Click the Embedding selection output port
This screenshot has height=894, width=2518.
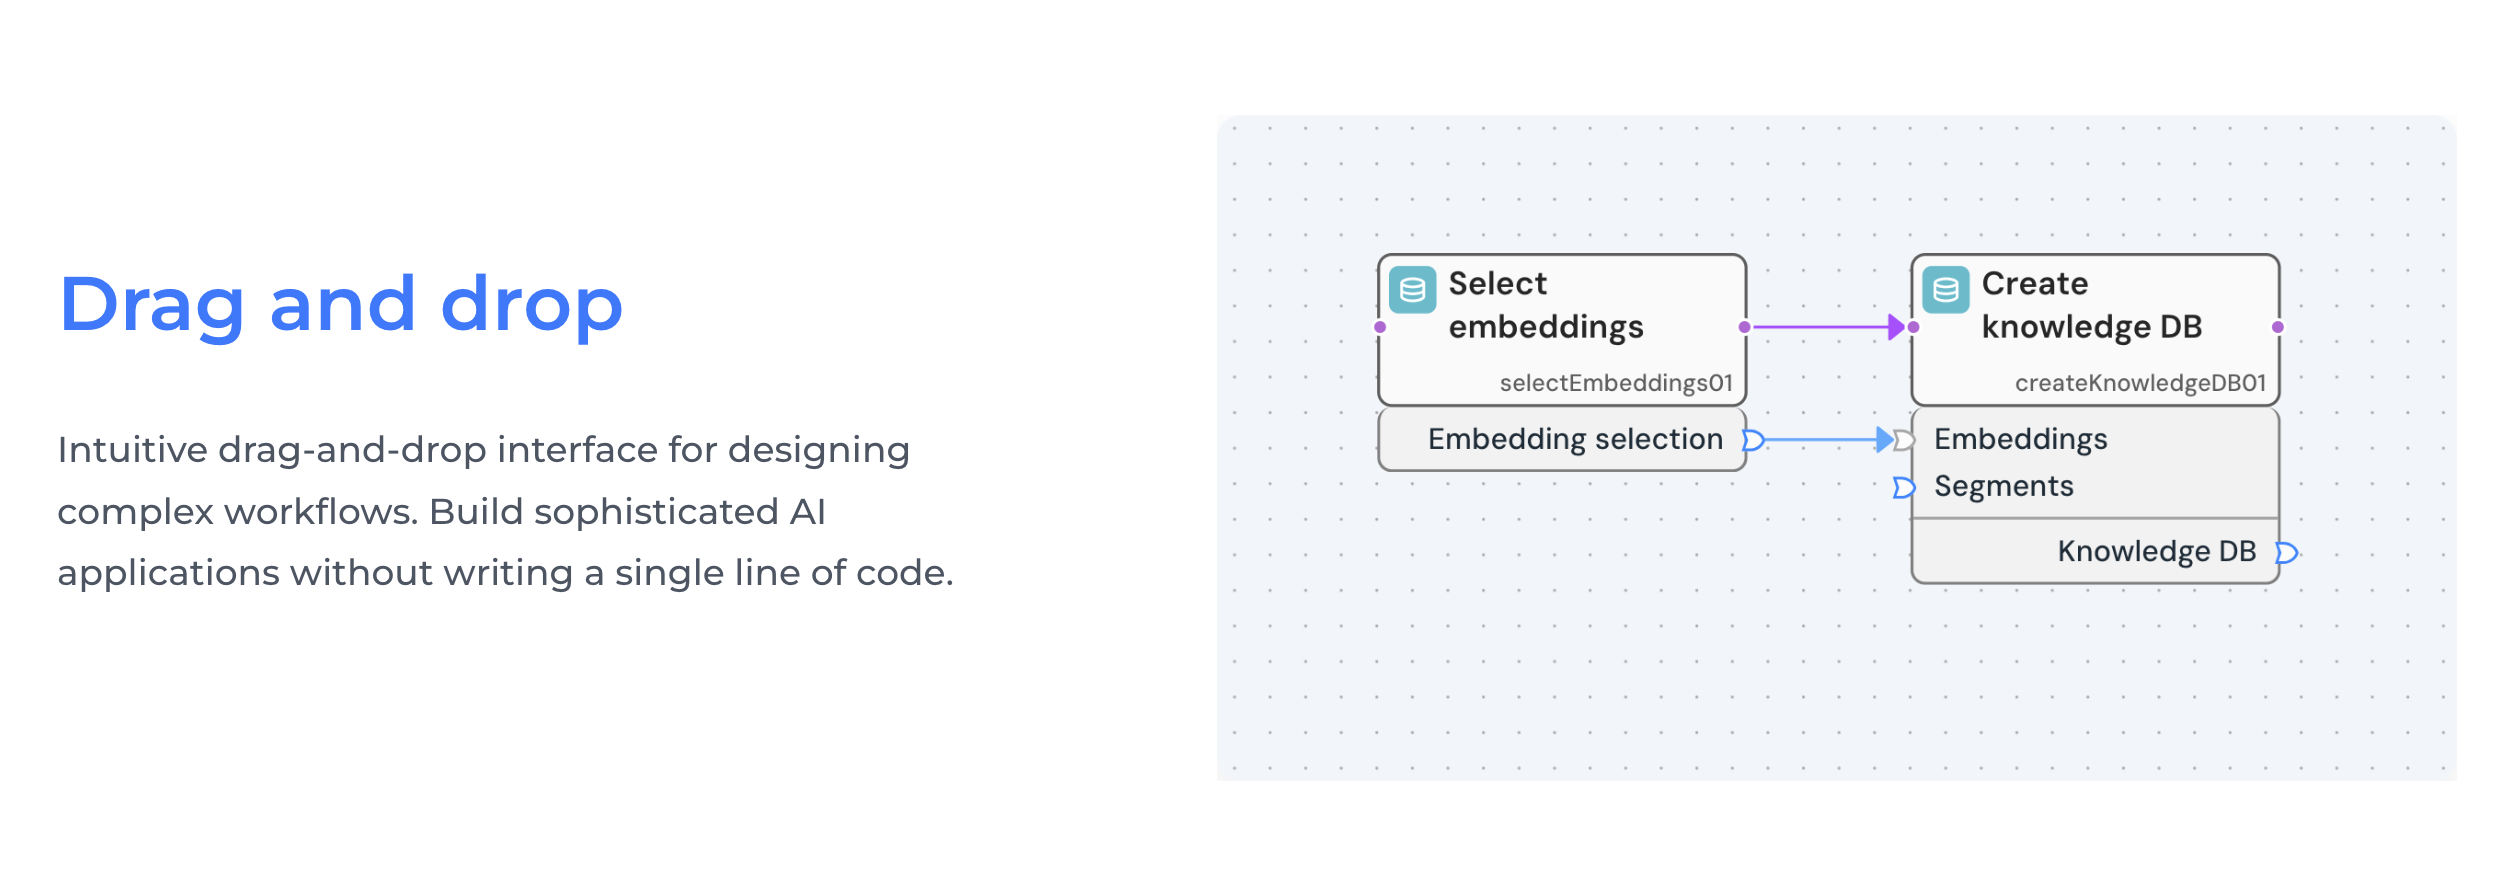tap(1752, 440)
